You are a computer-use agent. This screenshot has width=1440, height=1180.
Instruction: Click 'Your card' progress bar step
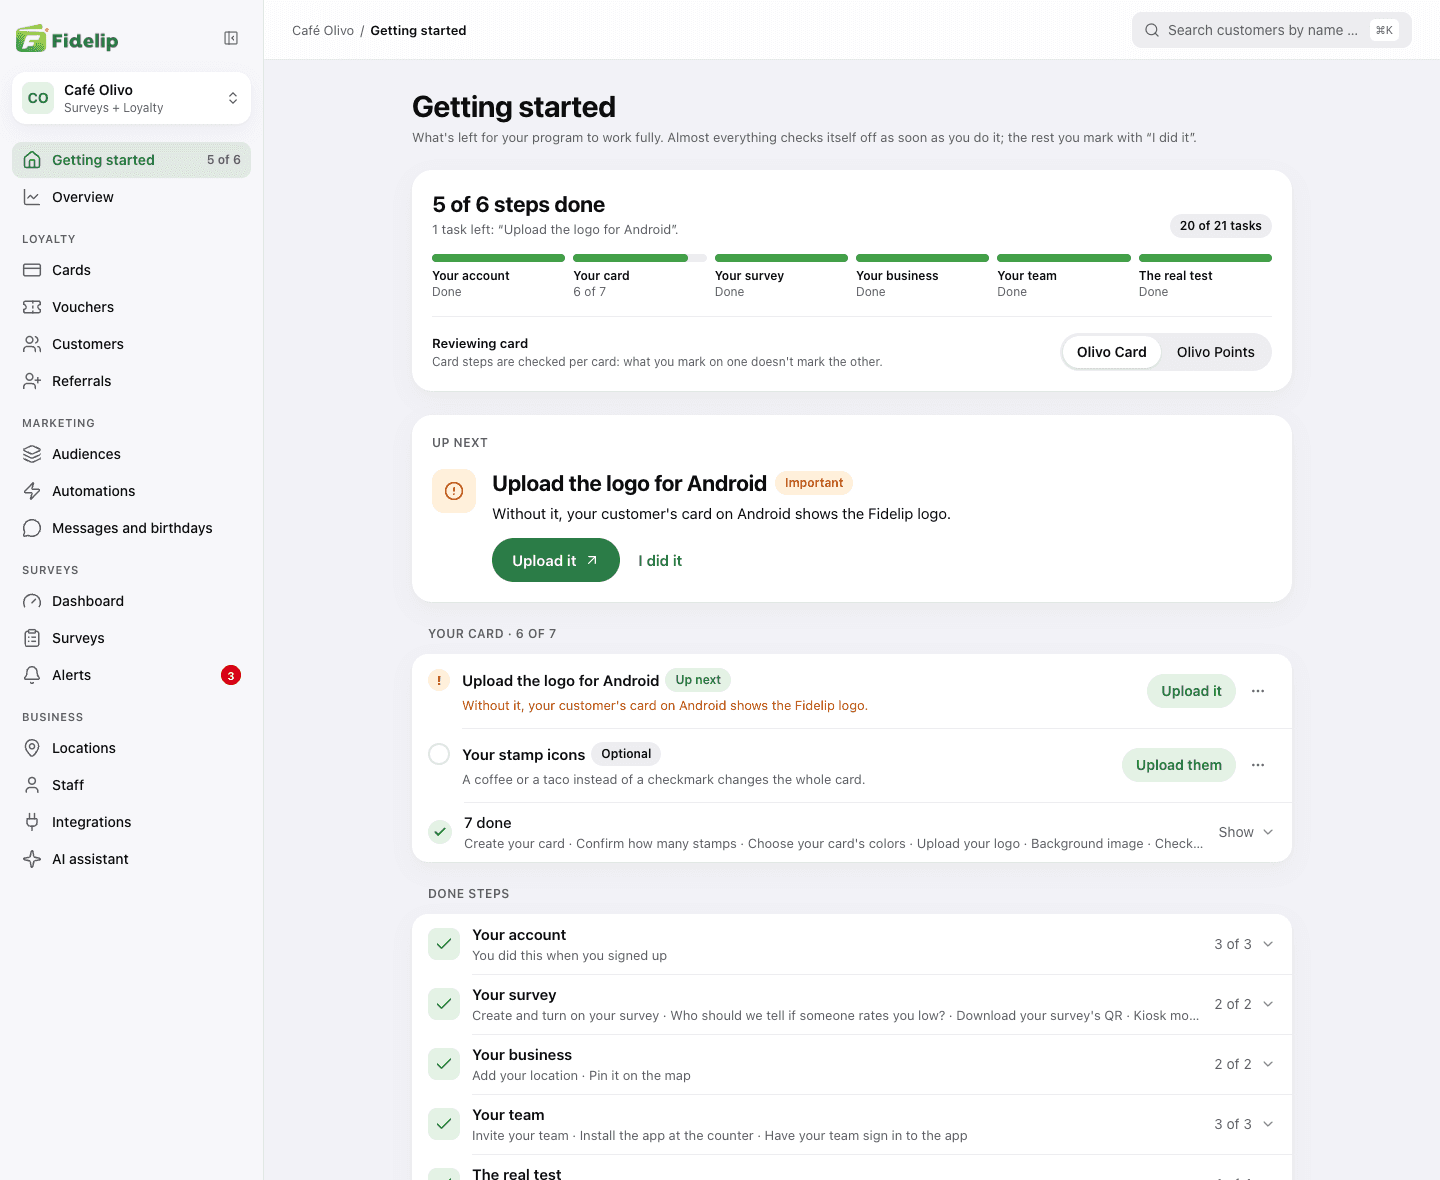[x=640, y=277]
